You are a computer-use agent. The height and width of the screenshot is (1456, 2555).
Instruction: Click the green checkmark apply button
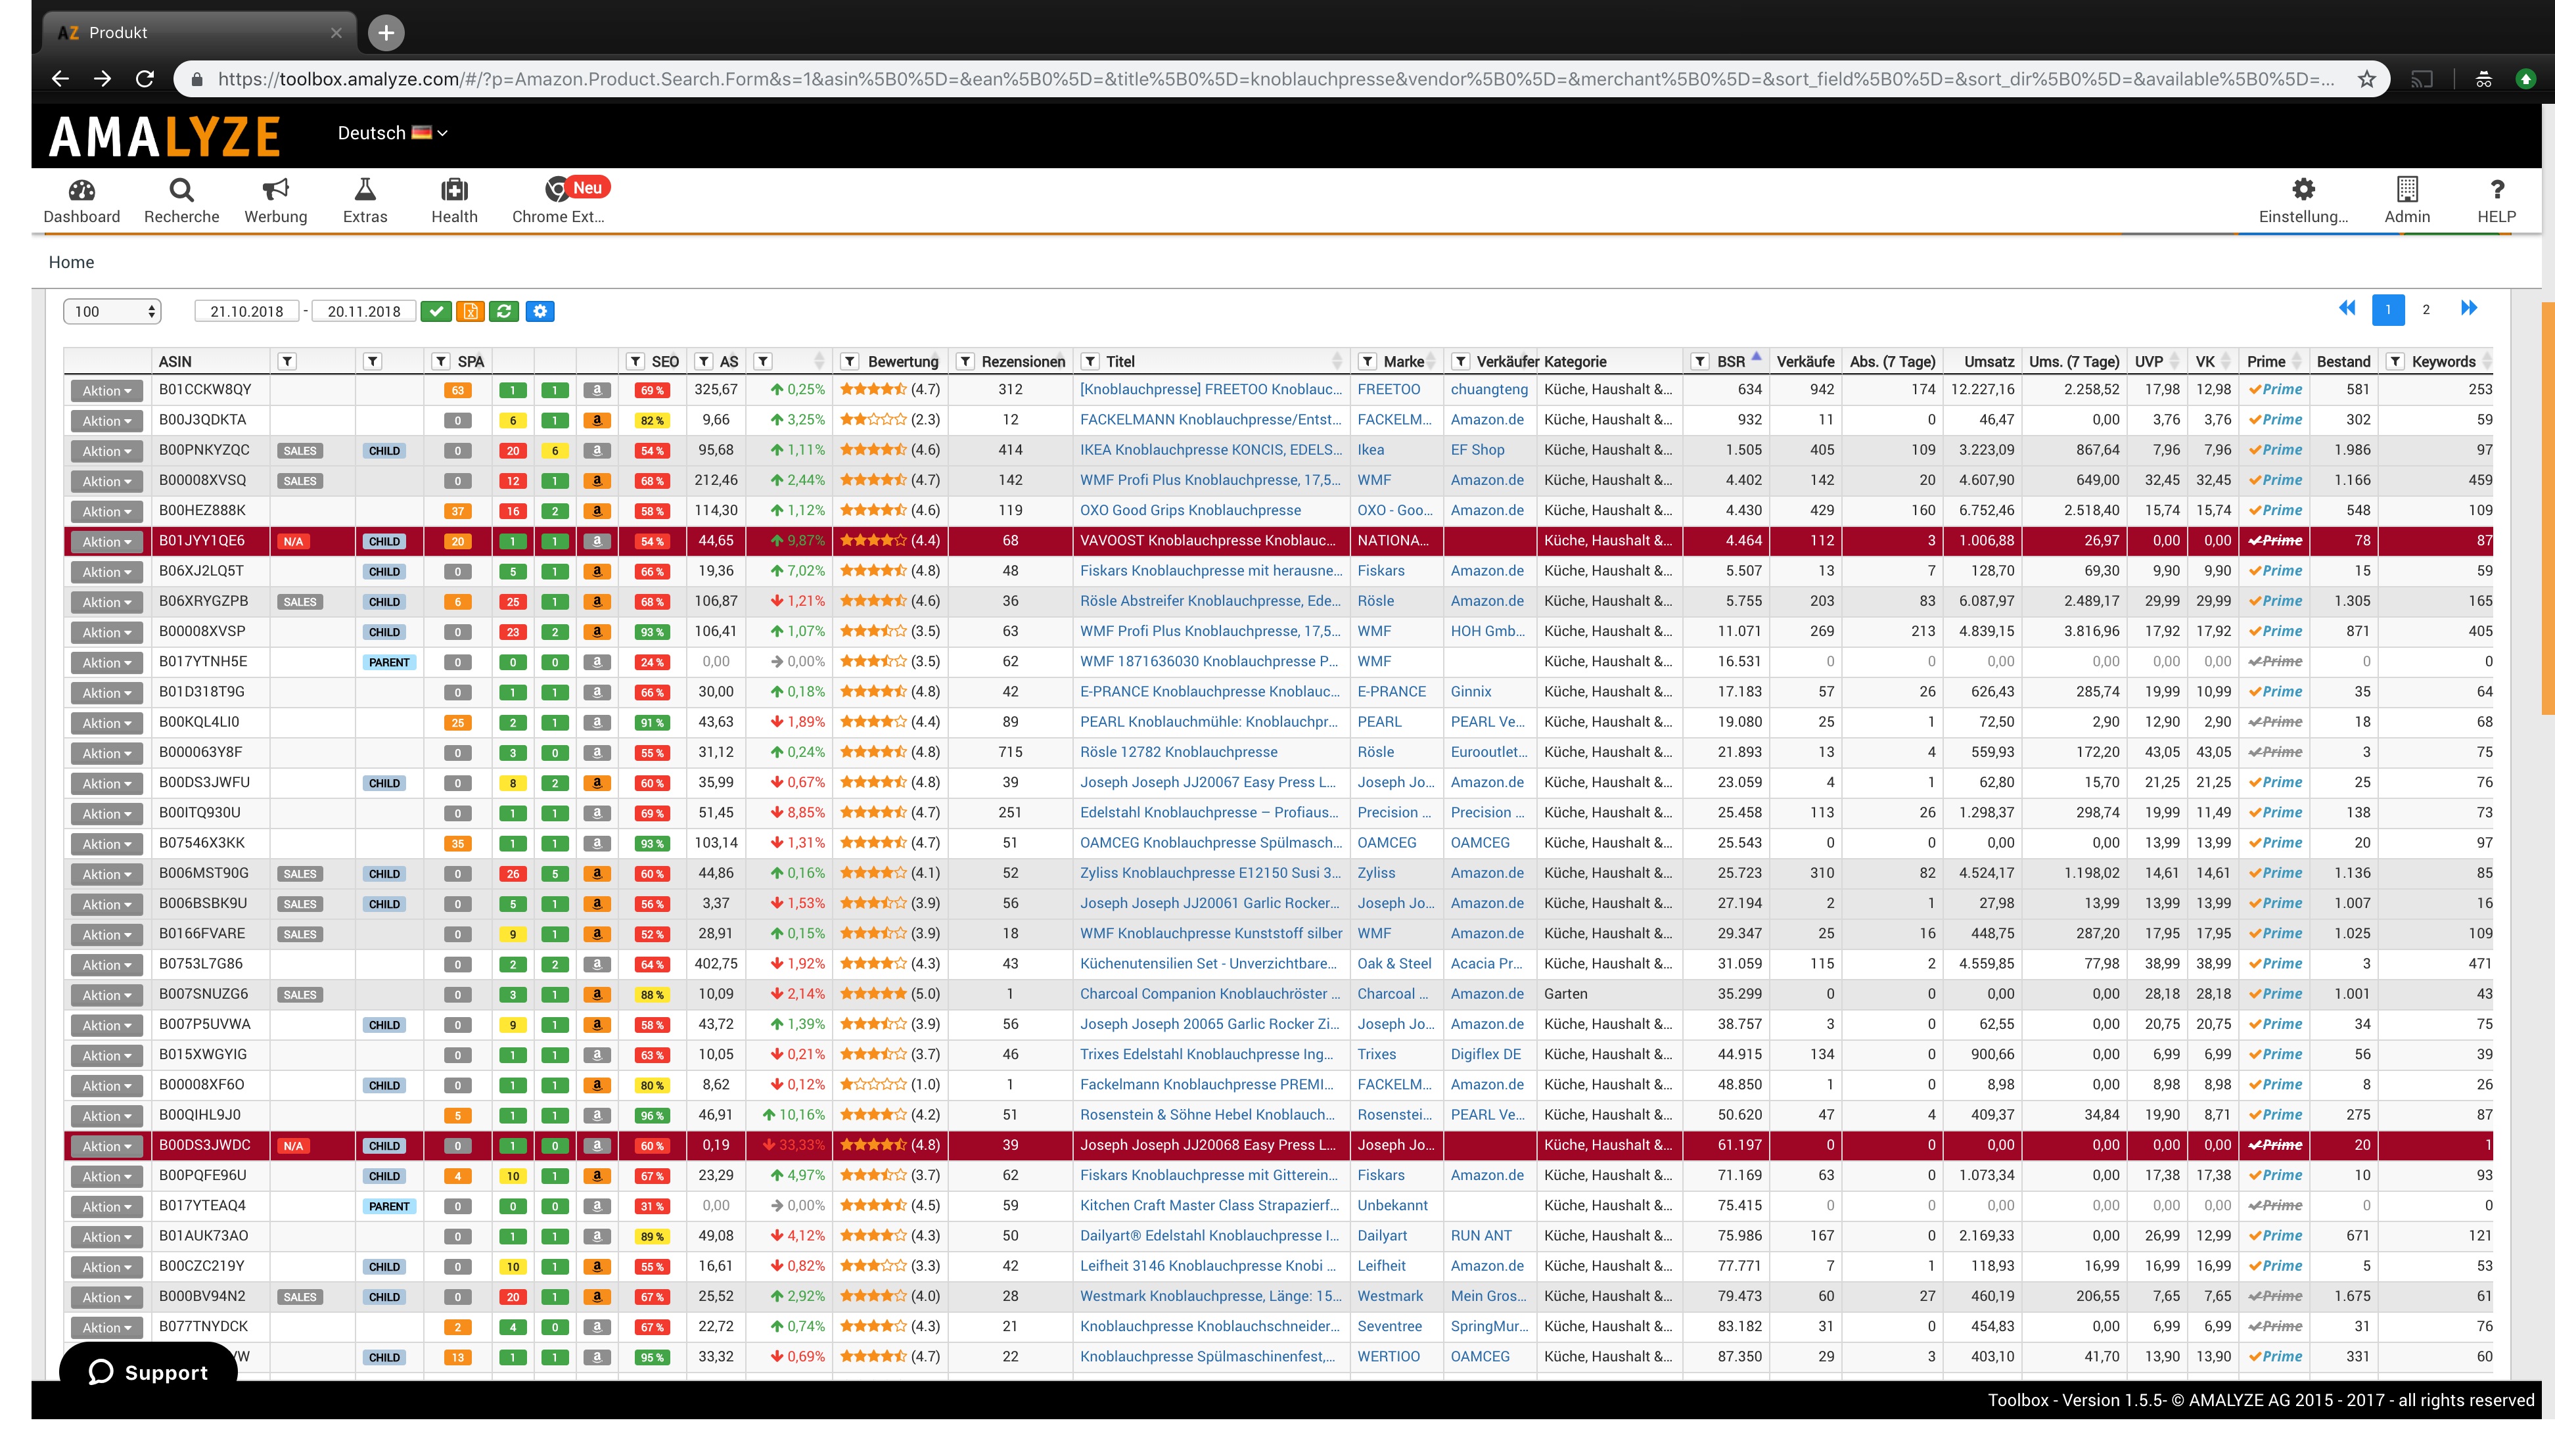click(x=436, y=311)
